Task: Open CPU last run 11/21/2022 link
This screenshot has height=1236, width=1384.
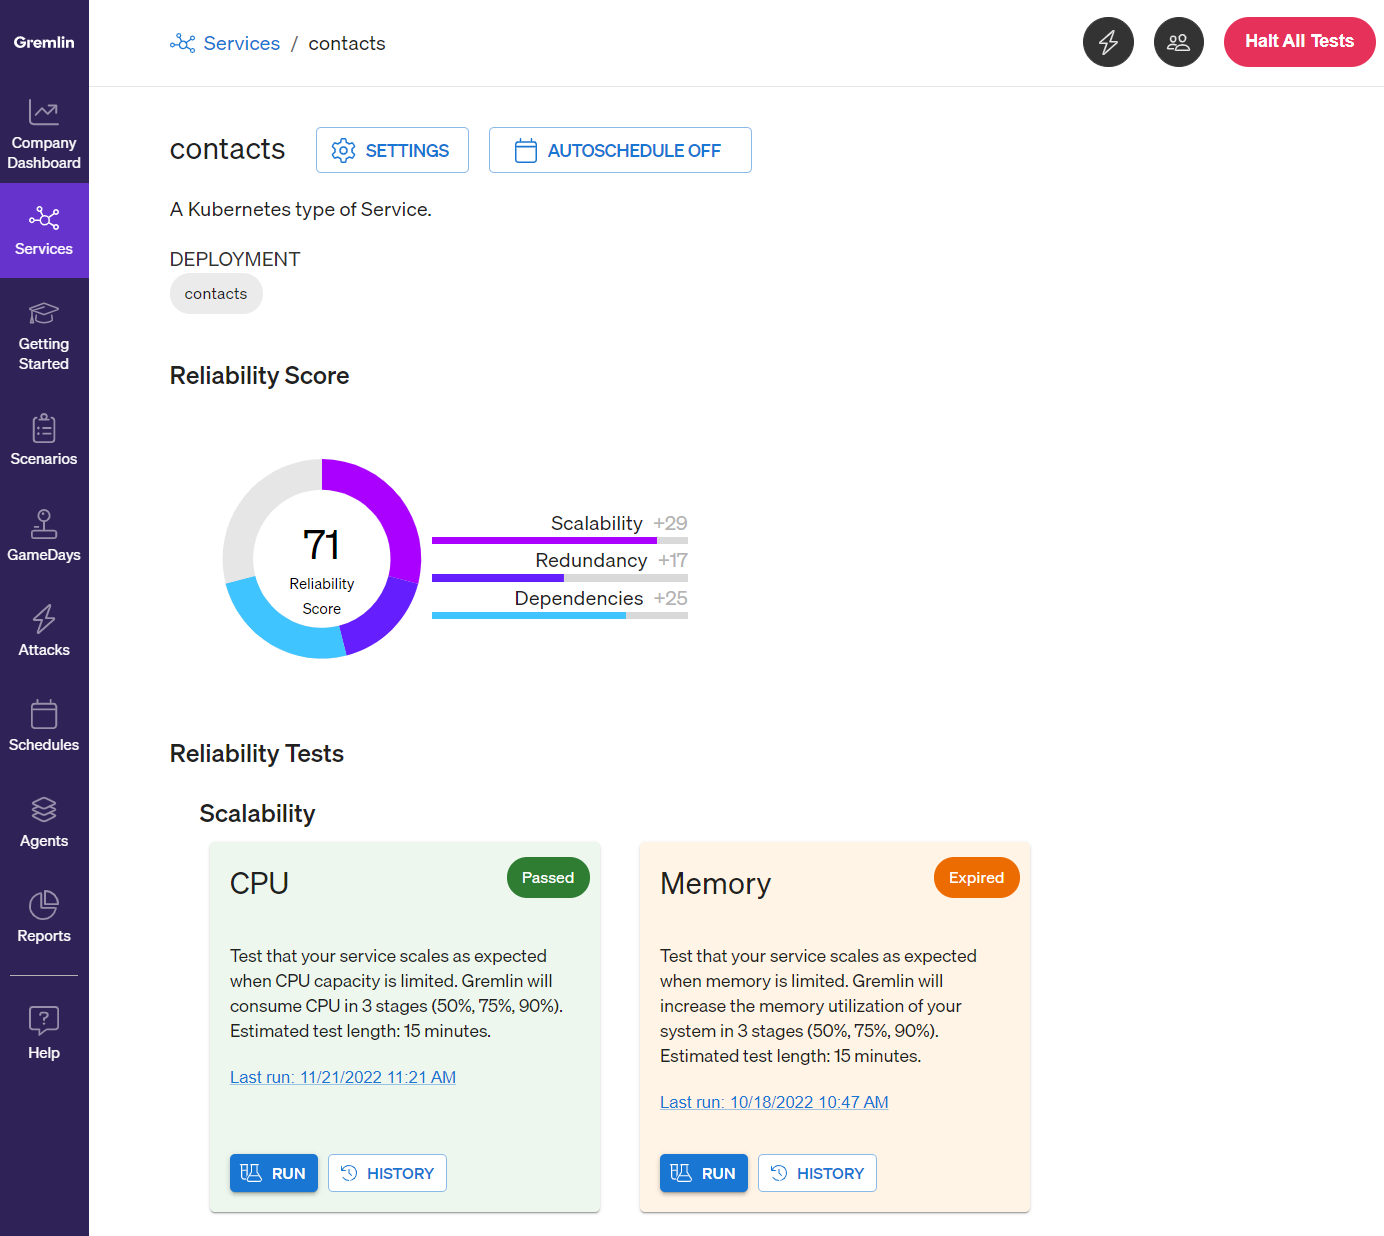Action: (x=343, y=1077)
